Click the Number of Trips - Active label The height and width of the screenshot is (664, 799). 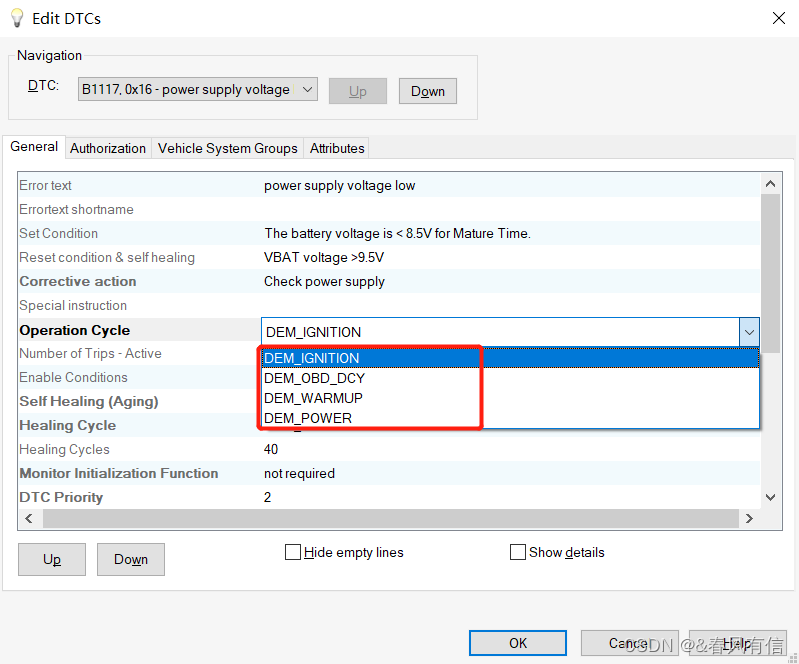(90, 353)
